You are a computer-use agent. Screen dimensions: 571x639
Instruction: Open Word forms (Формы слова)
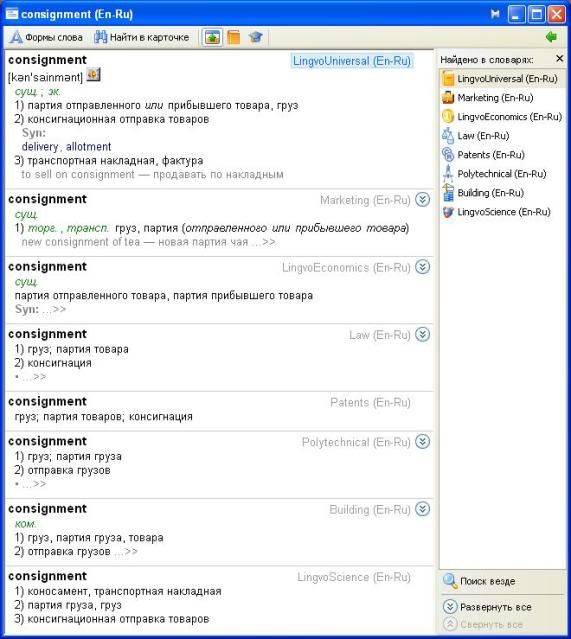coord(46,37)
